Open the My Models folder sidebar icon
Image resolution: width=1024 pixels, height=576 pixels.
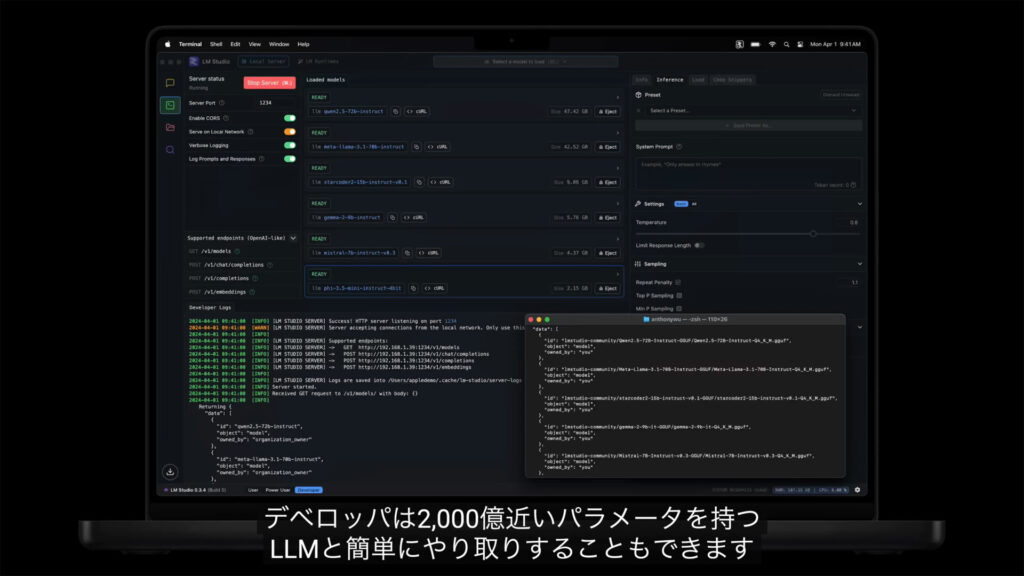click(x=170, y=127)
